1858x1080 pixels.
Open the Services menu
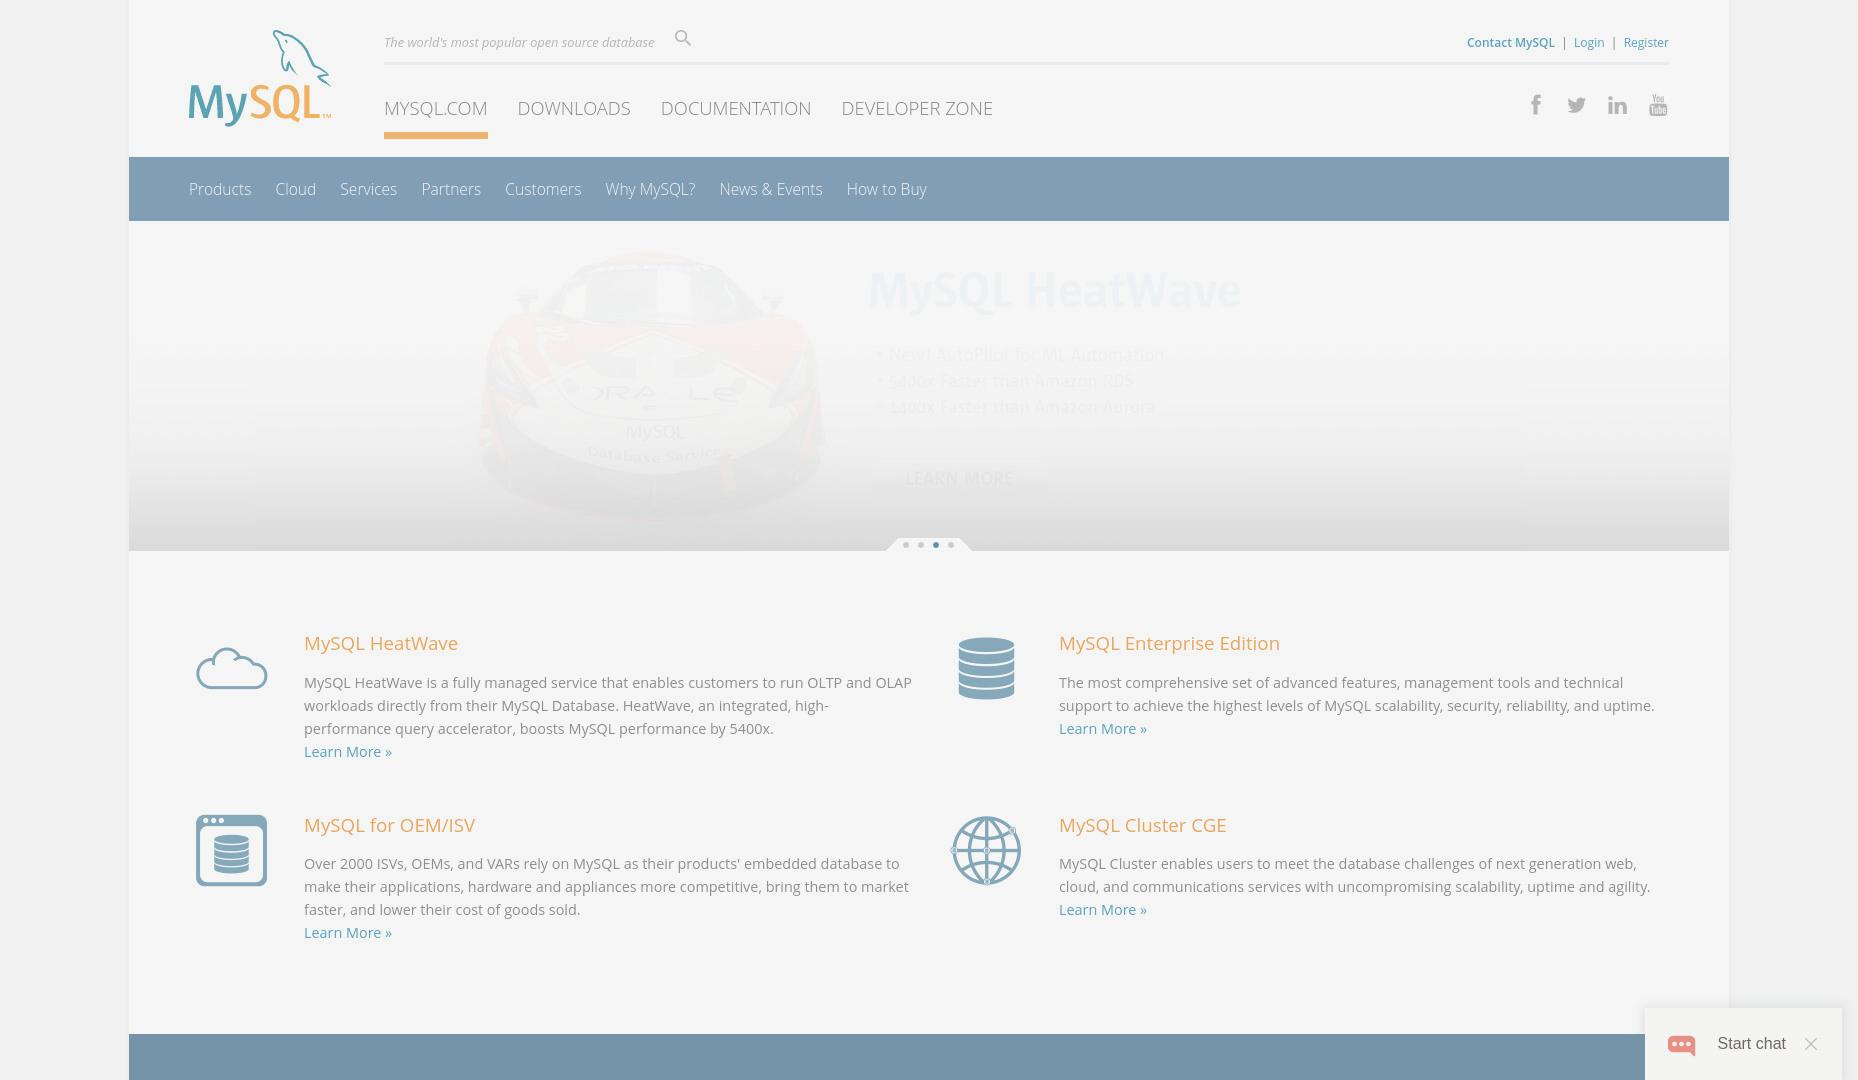tap(368, 189)
